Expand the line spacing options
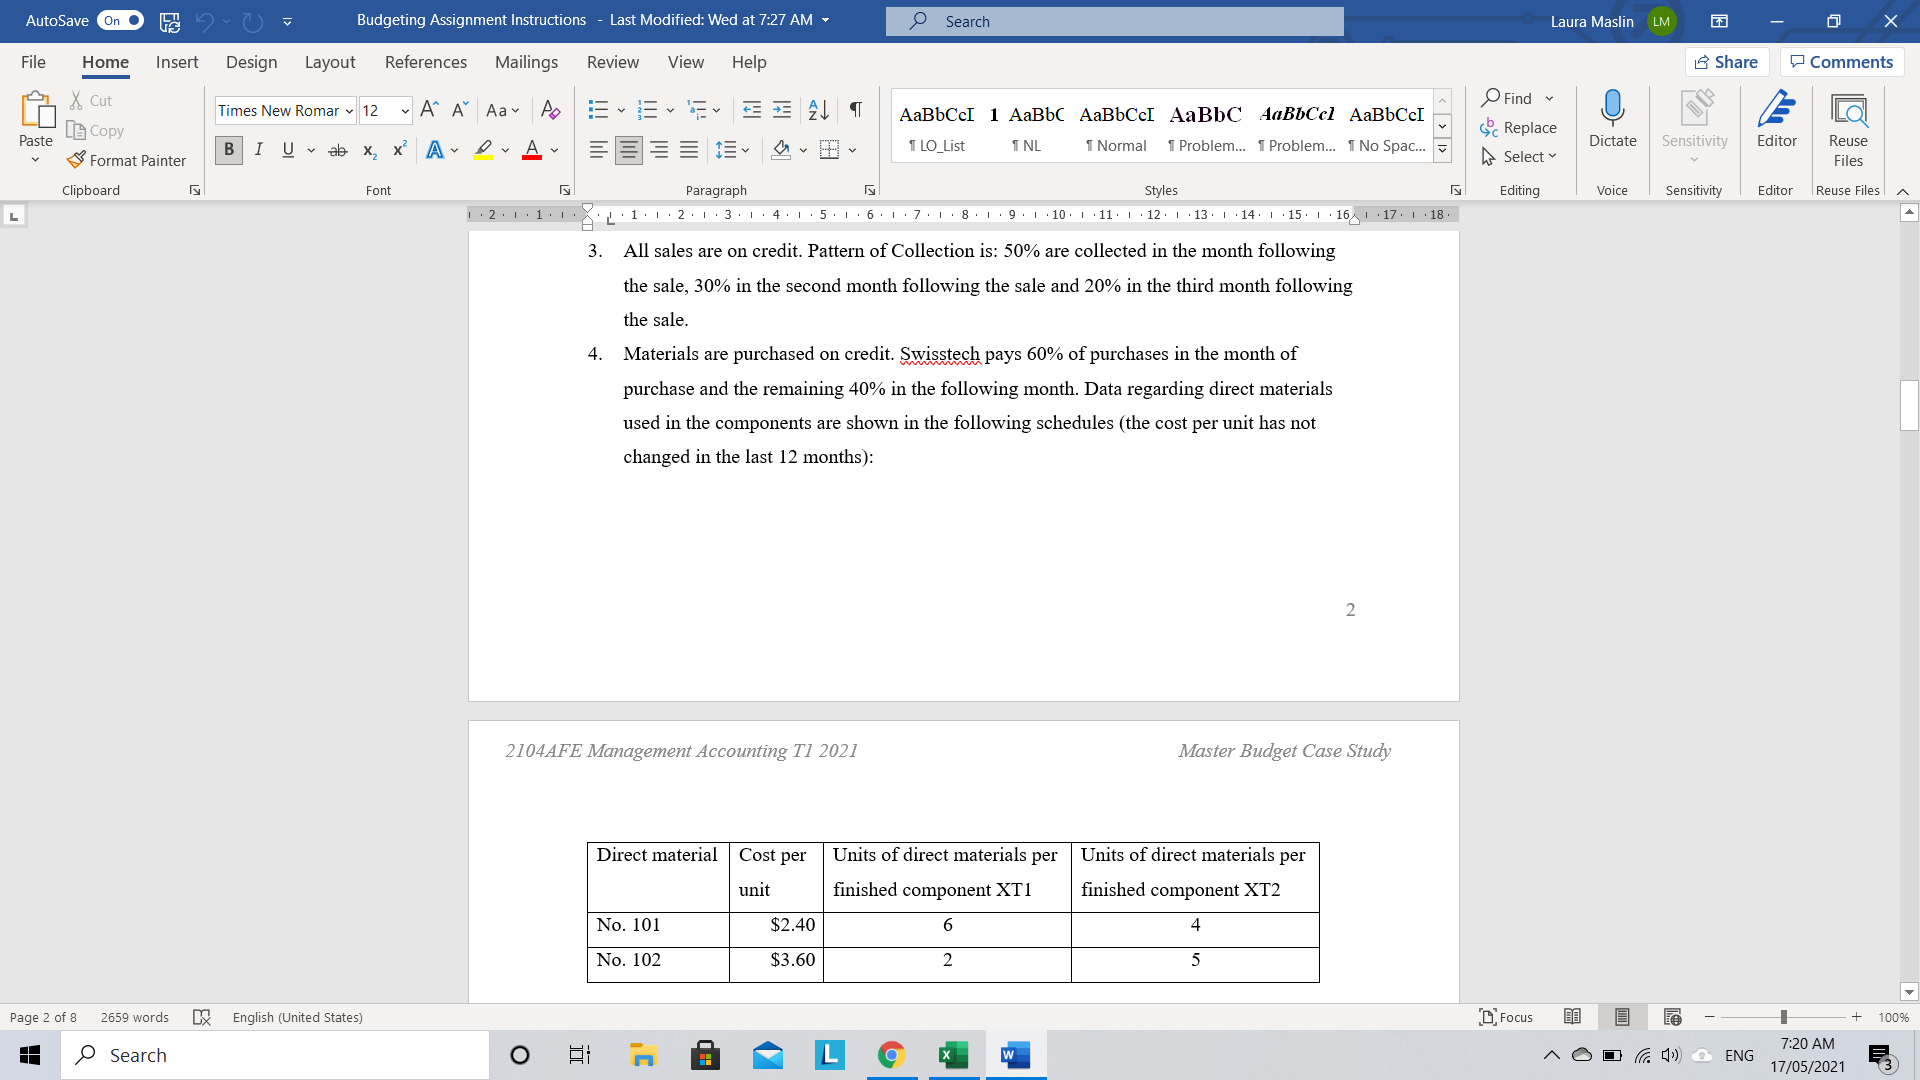 pos(746,150)
